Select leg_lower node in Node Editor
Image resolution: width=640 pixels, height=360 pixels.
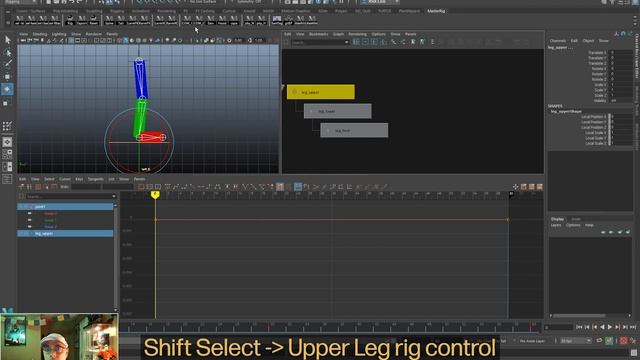pos(338,111)
